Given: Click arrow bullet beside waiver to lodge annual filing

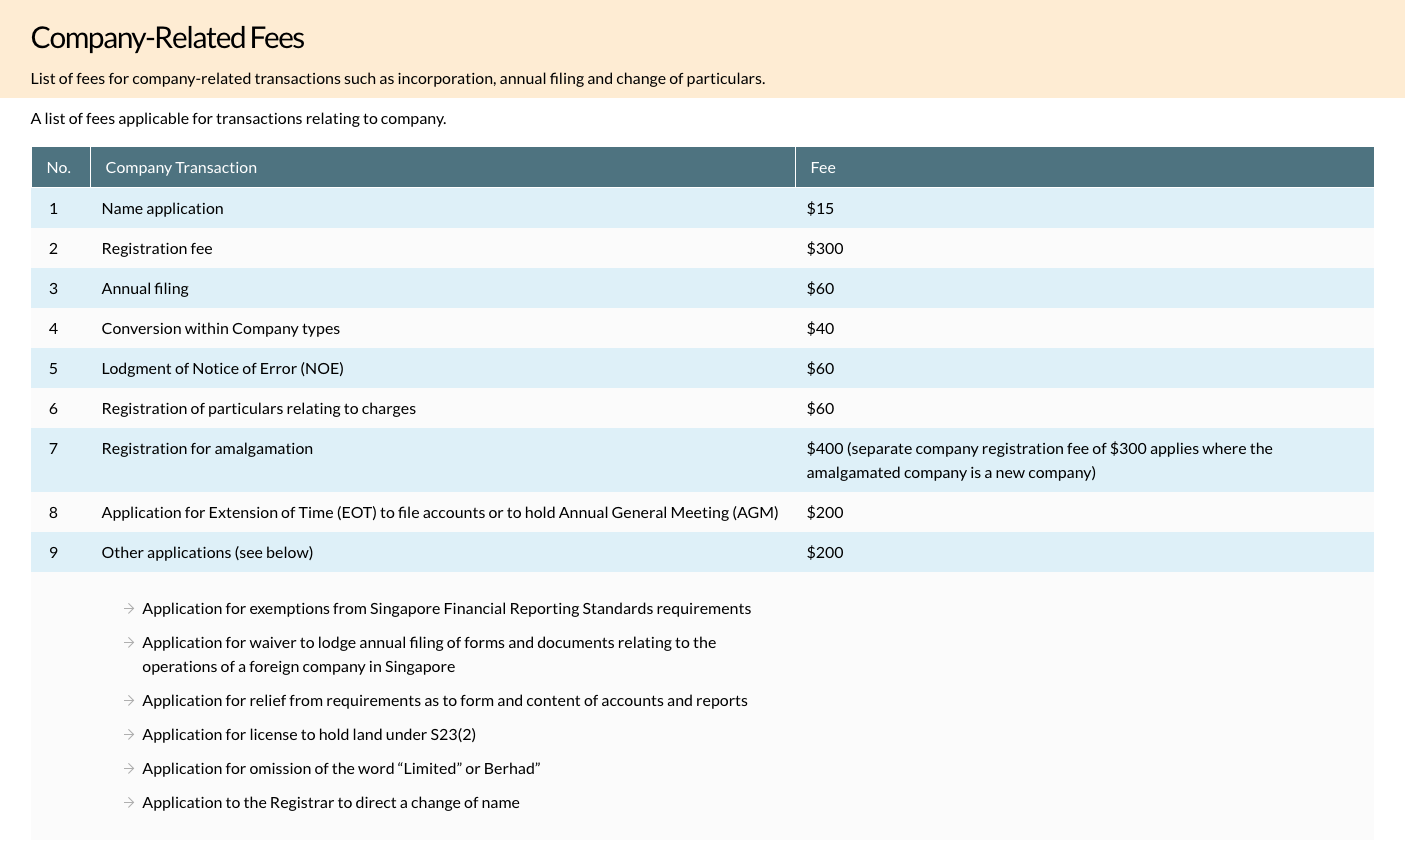Looking at the screenshot, I should (x=129, y=643).
